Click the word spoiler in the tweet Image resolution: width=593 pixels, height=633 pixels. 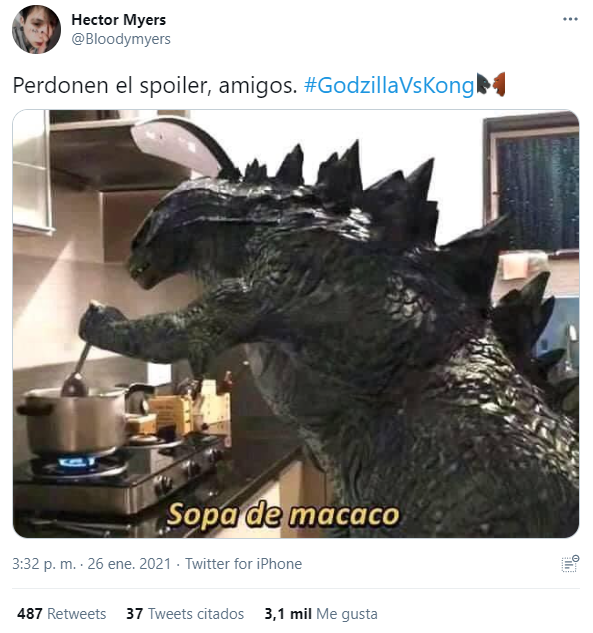coord(176,86)
